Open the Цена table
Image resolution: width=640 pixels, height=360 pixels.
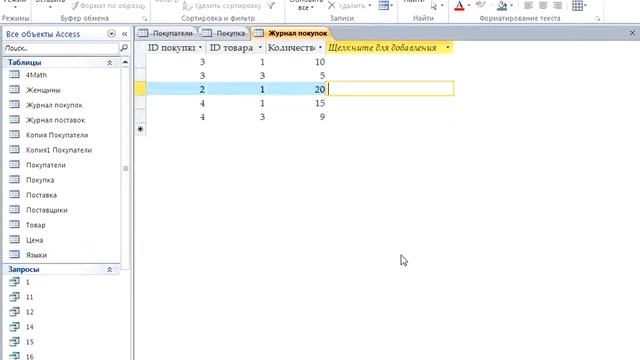[34, 240]
